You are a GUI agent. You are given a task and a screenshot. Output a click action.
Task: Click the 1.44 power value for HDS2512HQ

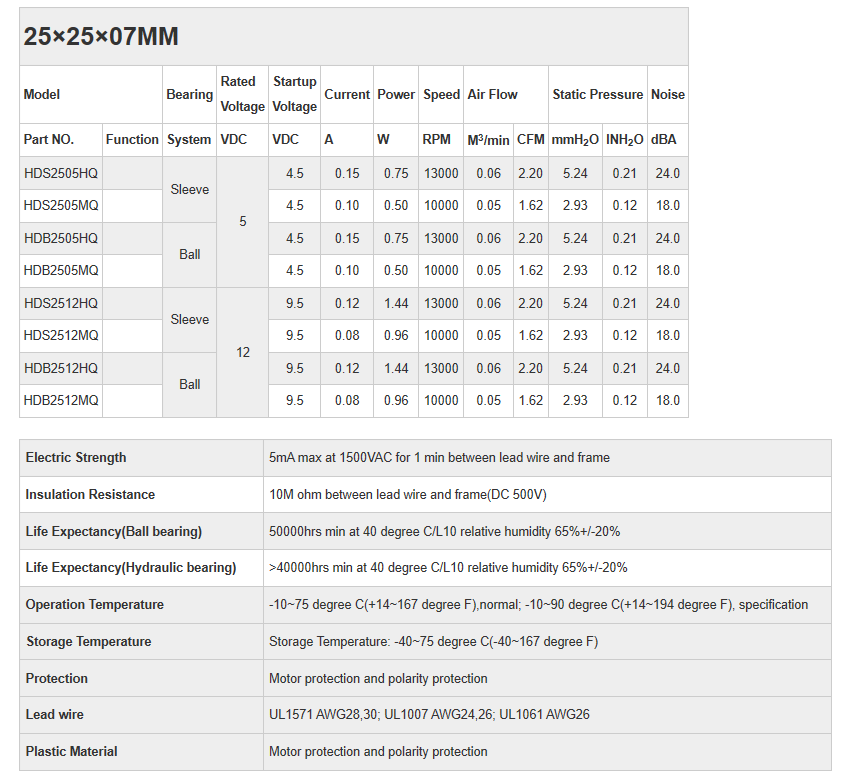pyautogui.click(x=396, y=304)
